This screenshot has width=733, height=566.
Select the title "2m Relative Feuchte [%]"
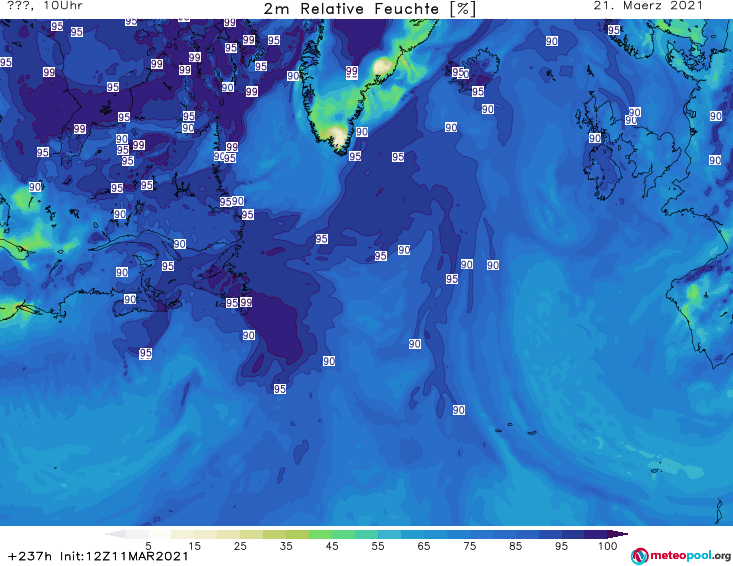[x=369, y=9]
